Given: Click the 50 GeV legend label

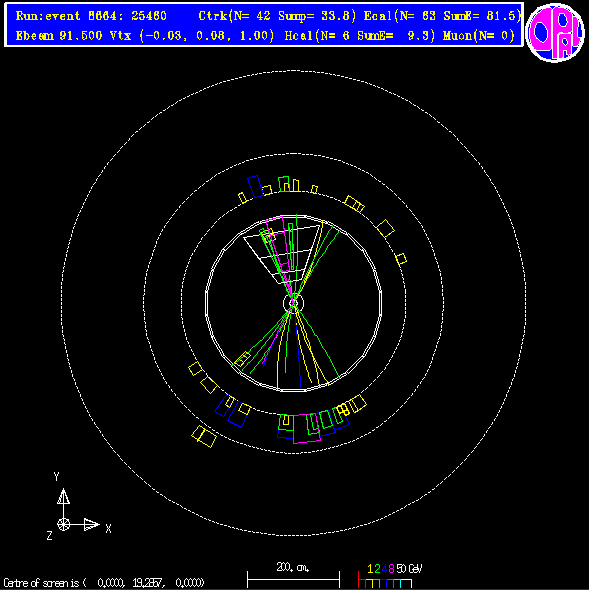Looking at the screenshot, I should (409, 569).
